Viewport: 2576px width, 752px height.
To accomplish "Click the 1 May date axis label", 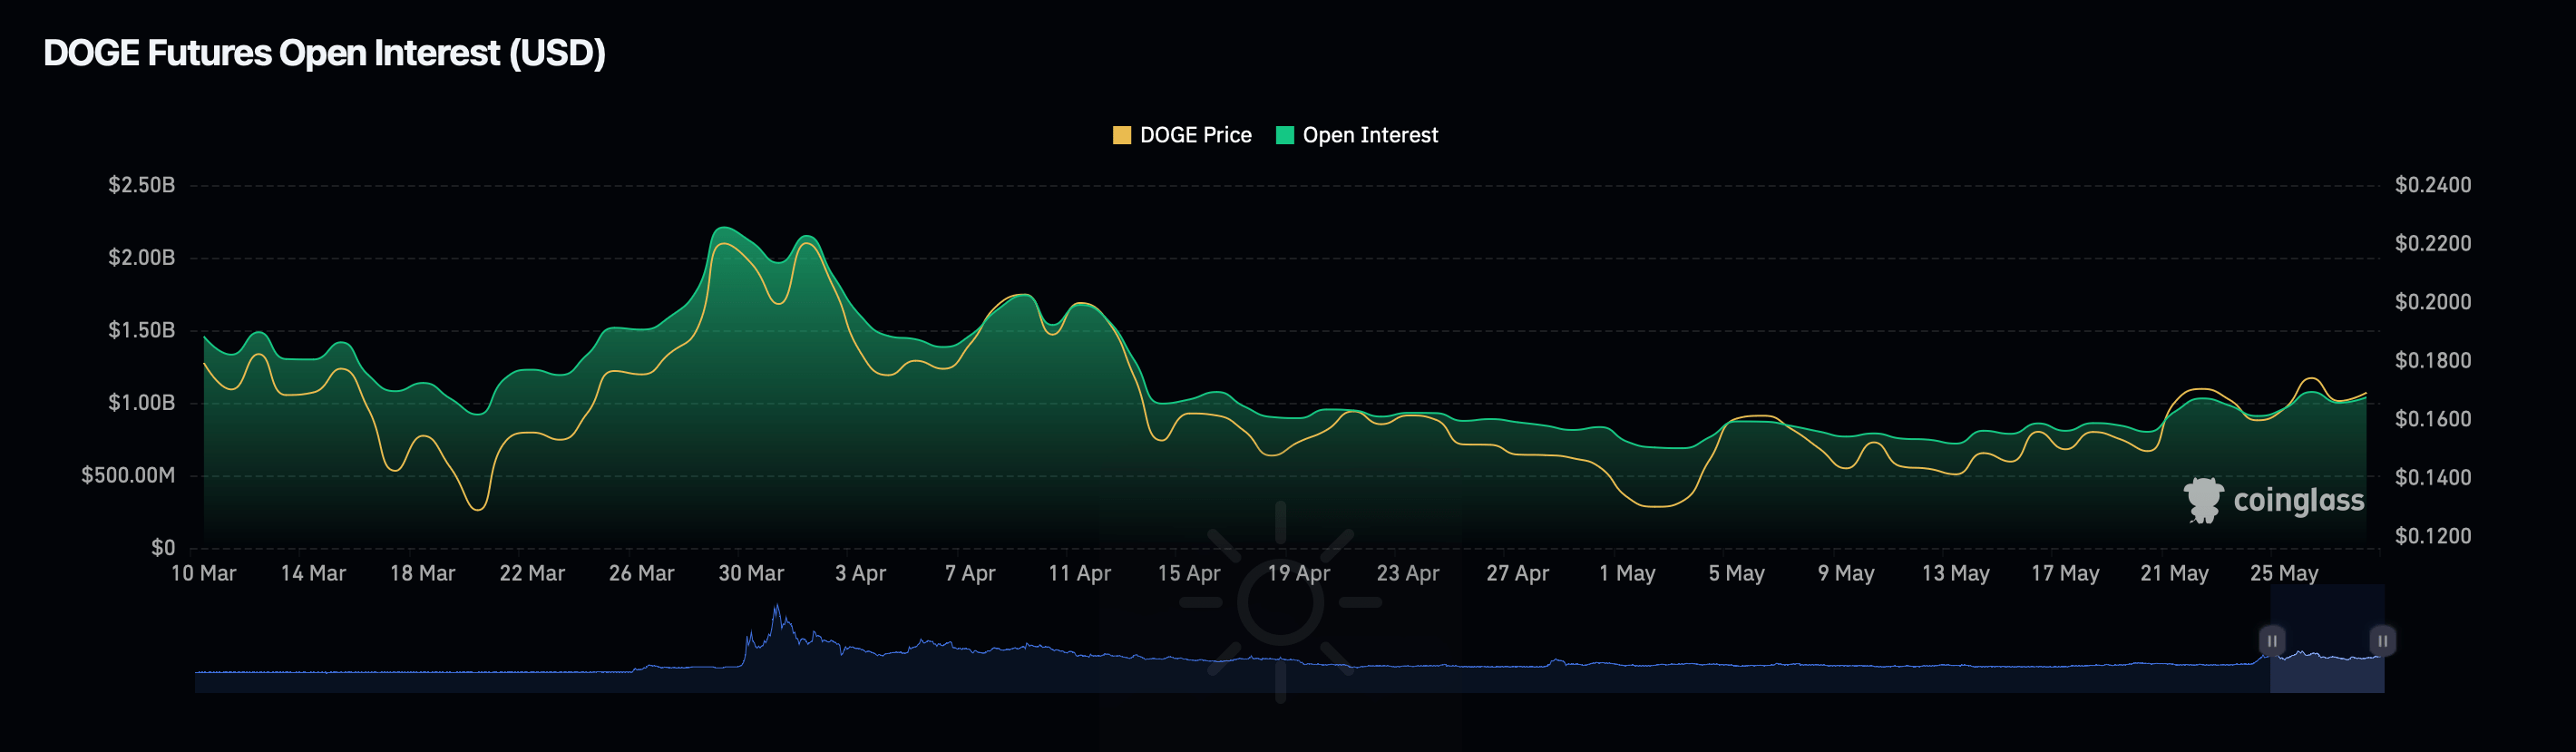I will pos(1627,573).
